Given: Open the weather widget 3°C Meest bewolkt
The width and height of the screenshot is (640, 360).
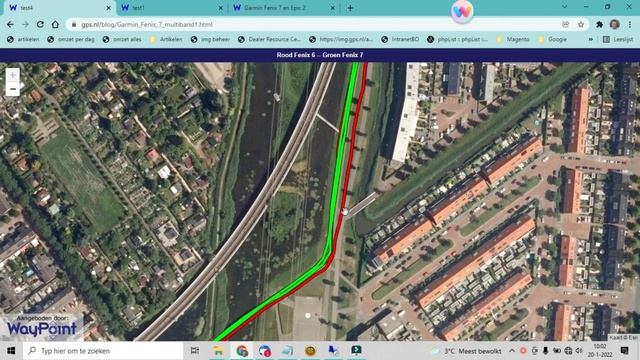Looking at the screenshot, I should pyautogui.click(x=467, y=351).
